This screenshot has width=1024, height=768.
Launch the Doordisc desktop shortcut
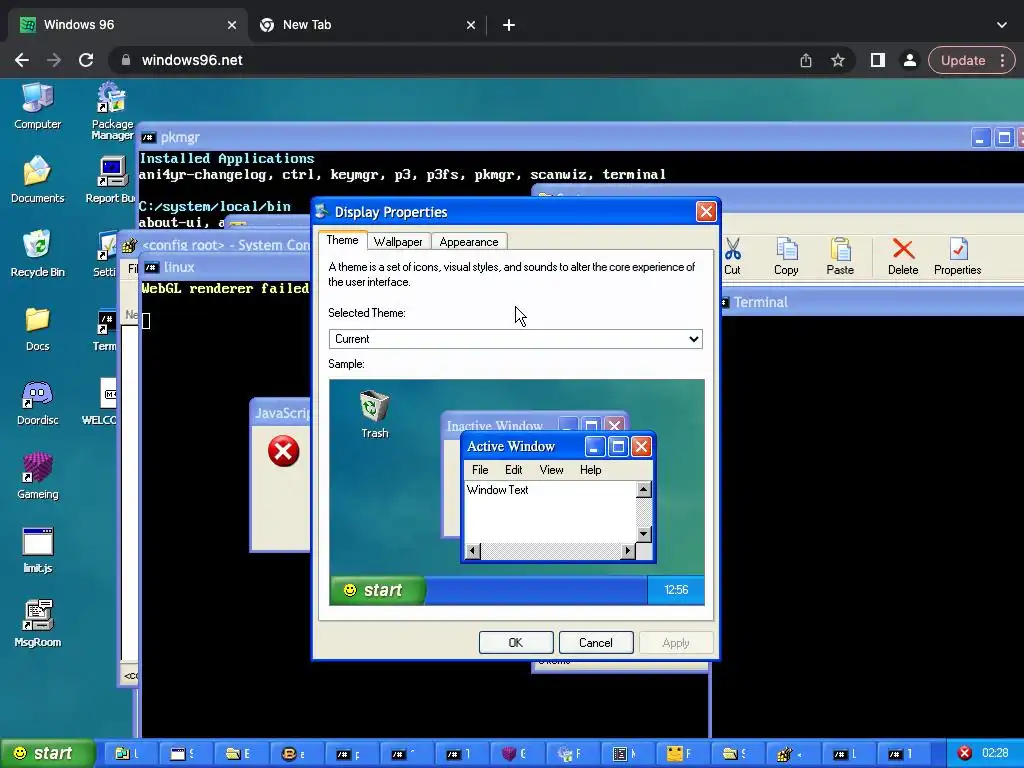click(x=37, y=402)
